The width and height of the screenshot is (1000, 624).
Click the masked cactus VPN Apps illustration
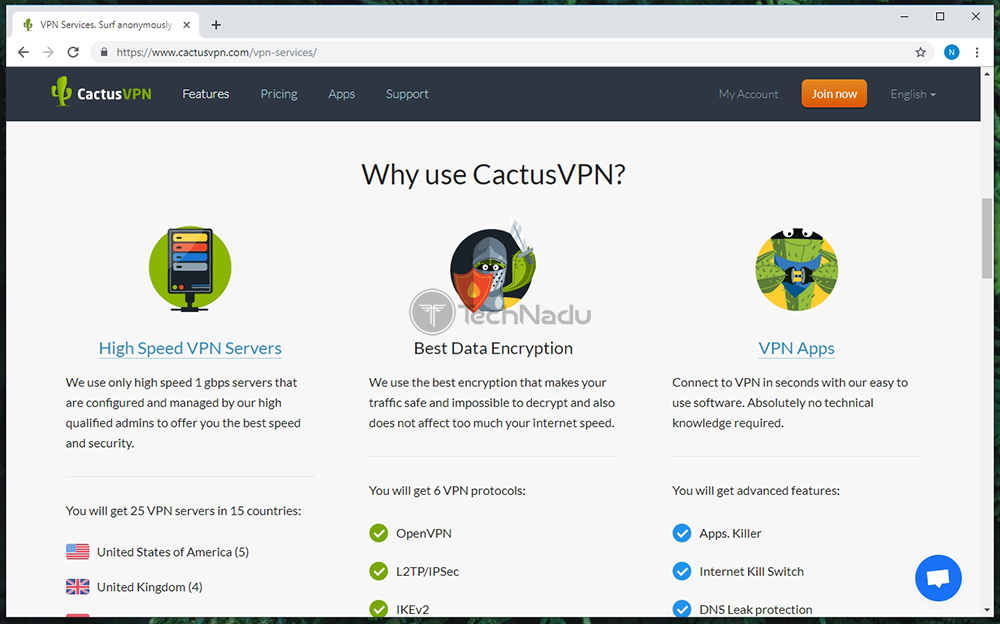(x=797, y=269)
